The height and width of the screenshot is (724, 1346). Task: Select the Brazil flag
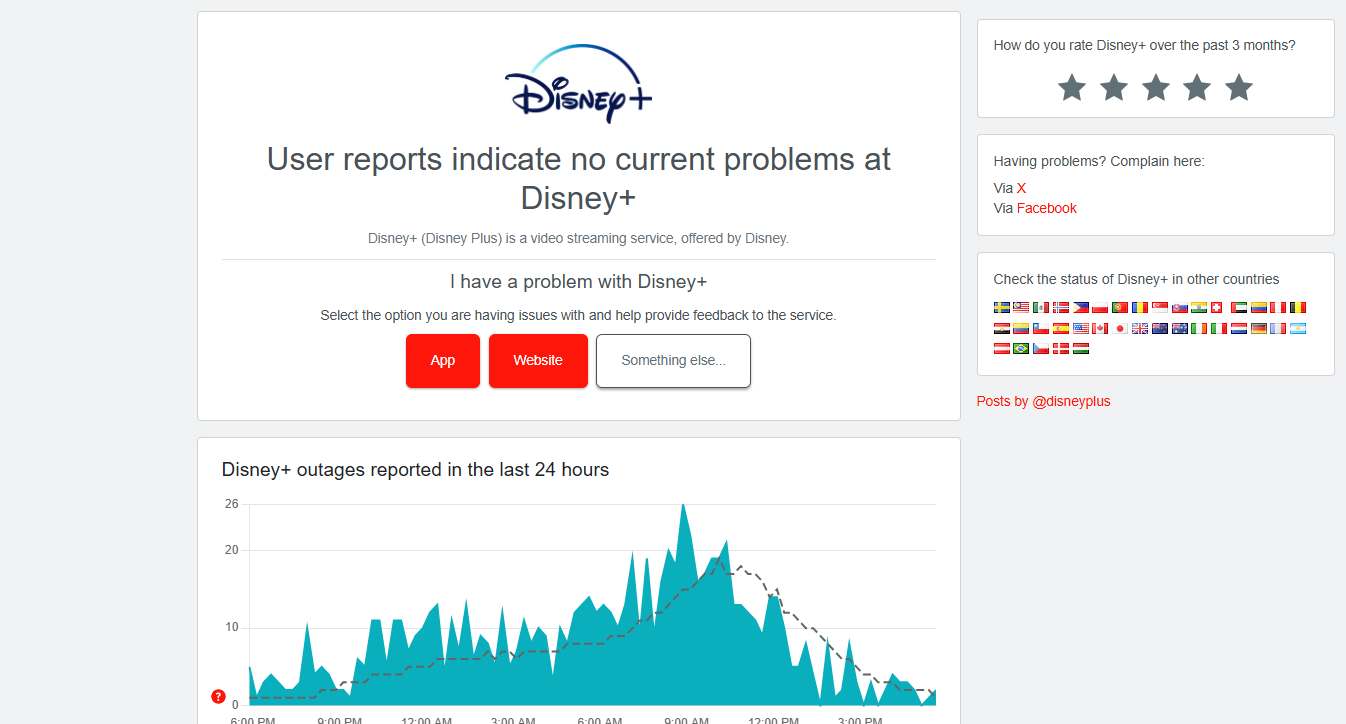(x=1021, y=348)
